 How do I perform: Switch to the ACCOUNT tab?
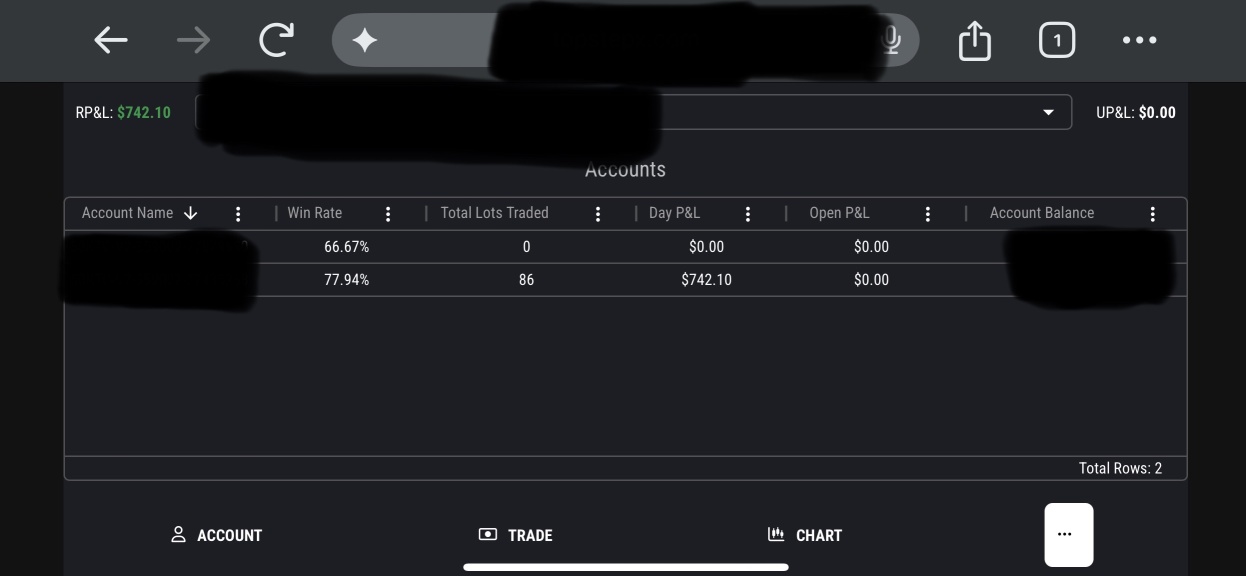[216, 535]
